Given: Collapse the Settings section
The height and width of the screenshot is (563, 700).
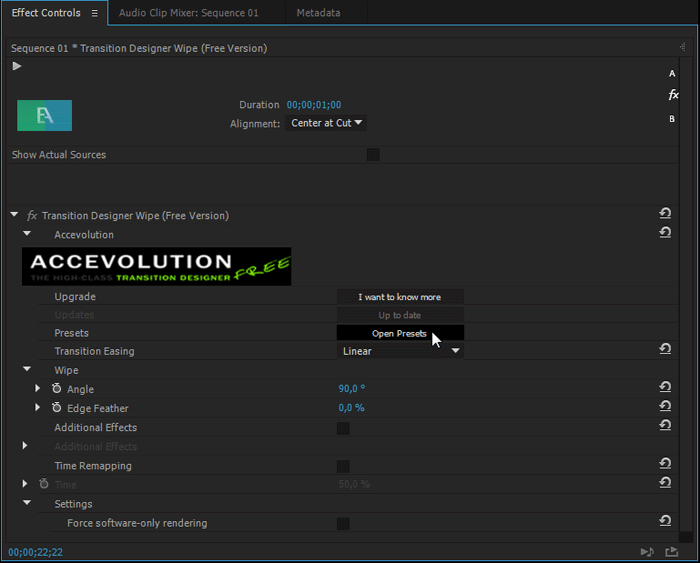Looking at the screenshot, I should click(27, 503).
